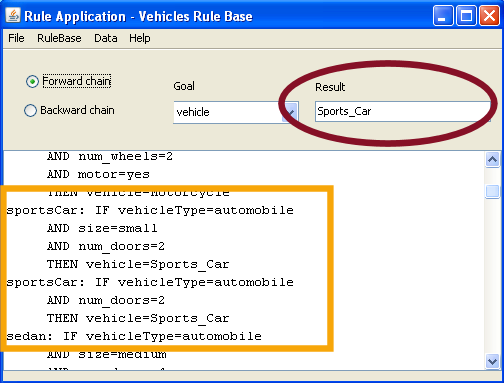504x383 pixels.
Task: Click the Java application icon in title bar
Action: [x=13, y=15]
